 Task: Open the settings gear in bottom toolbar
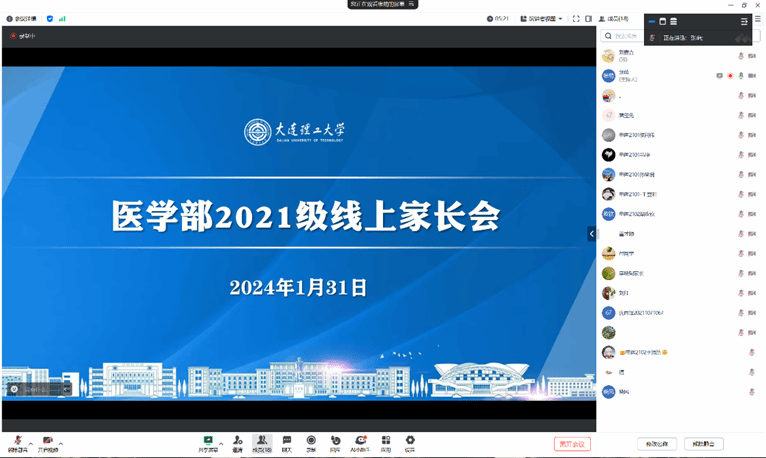410,441
